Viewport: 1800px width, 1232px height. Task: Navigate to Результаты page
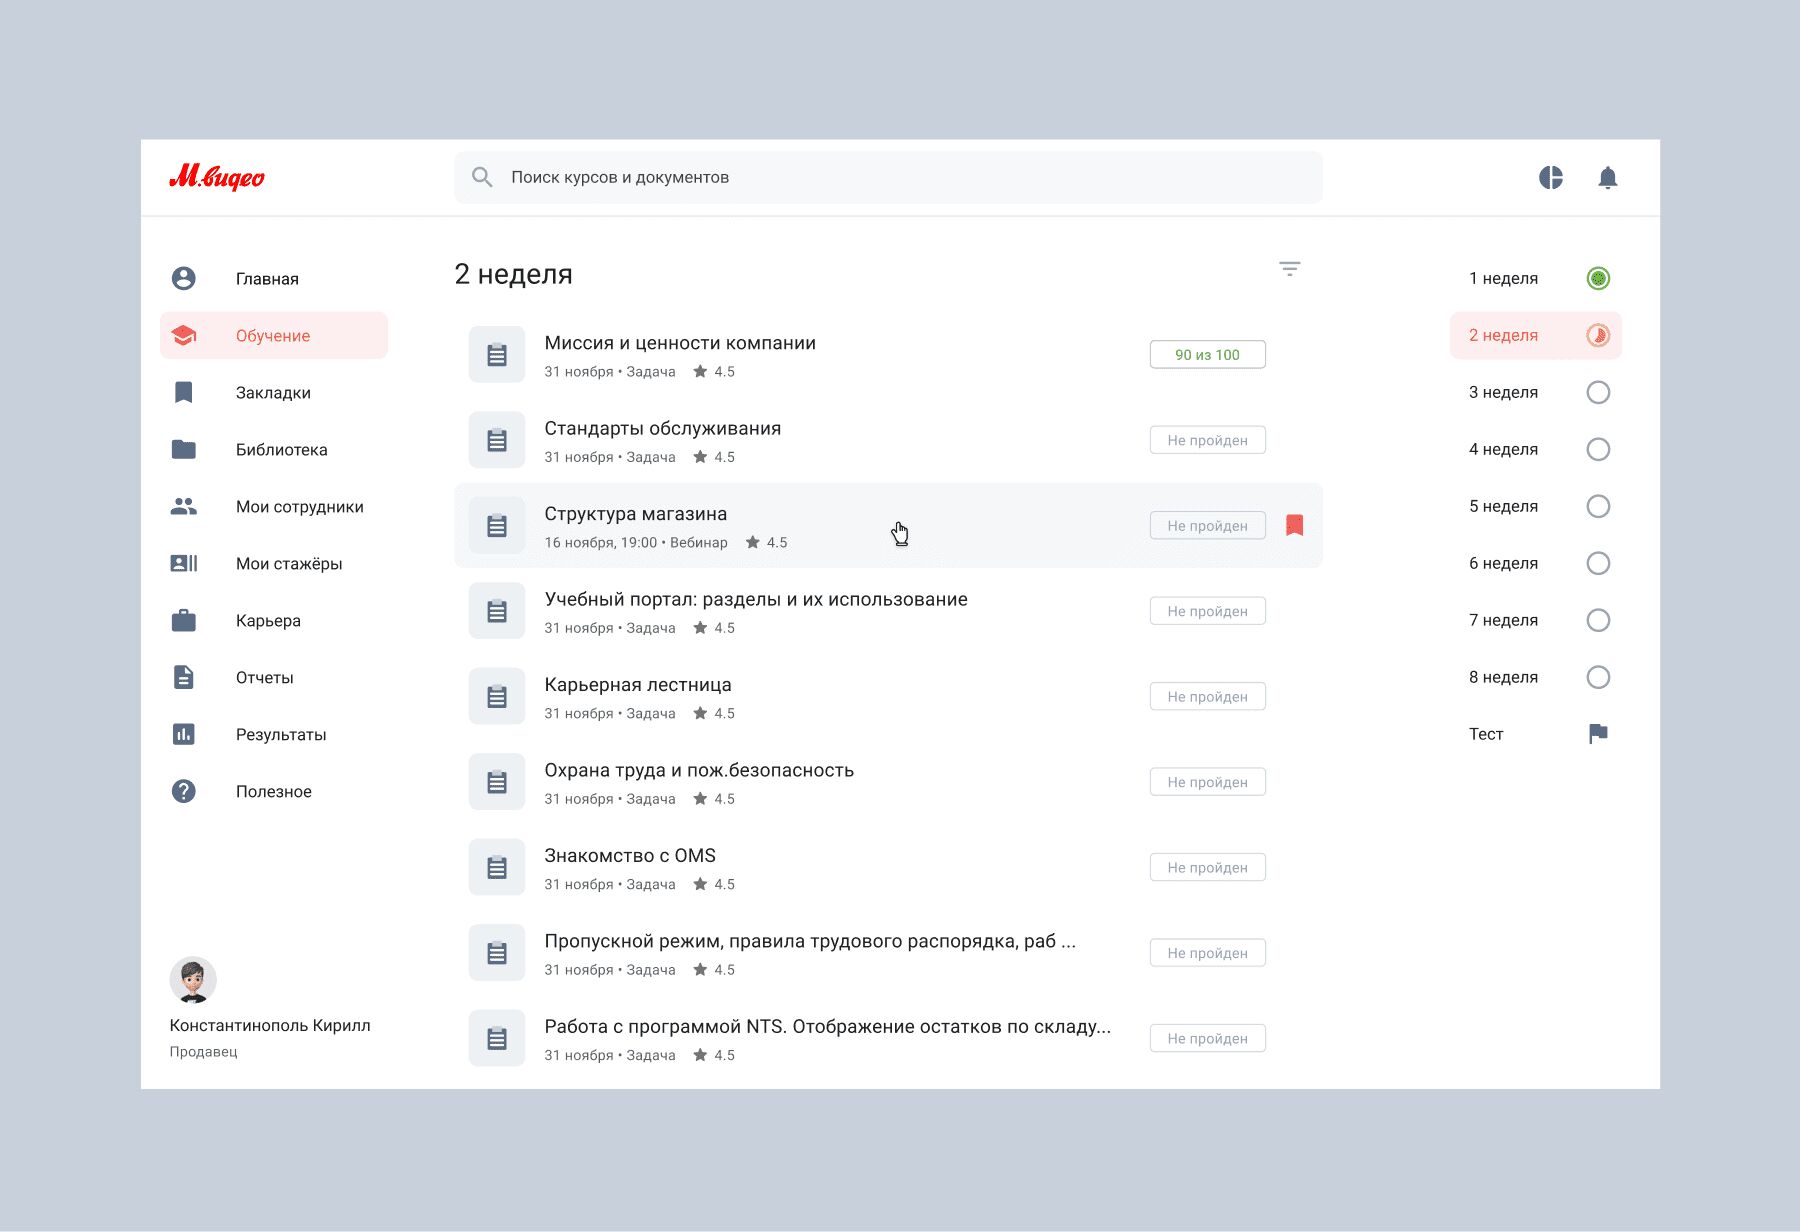point(281,735)
